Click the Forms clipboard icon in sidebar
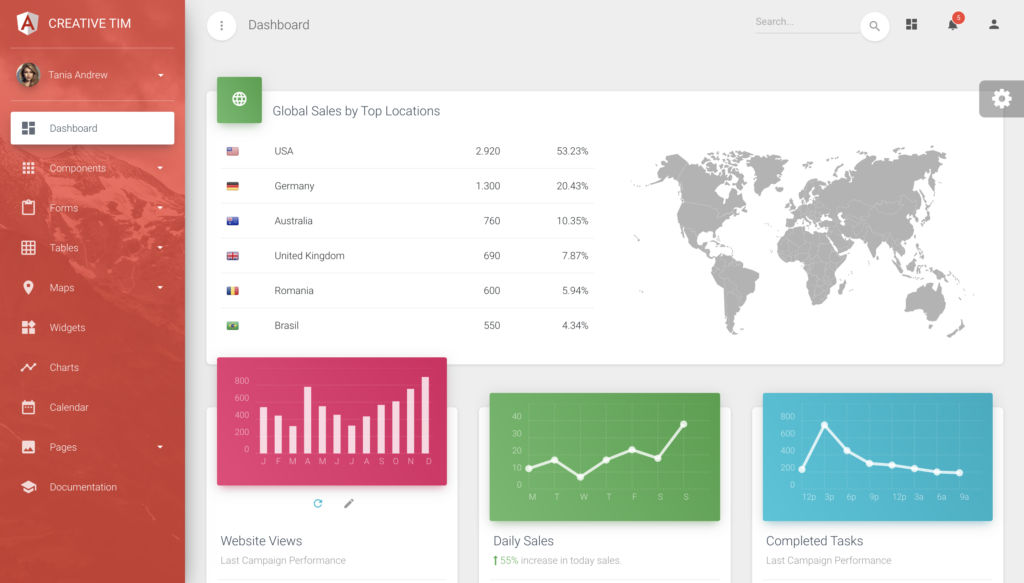 [x=30, y=207]
